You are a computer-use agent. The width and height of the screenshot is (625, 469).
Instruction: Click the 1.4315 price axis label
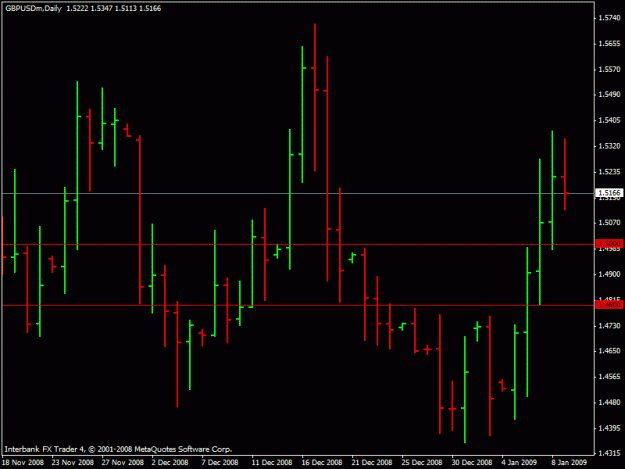[x=610, y=453]
